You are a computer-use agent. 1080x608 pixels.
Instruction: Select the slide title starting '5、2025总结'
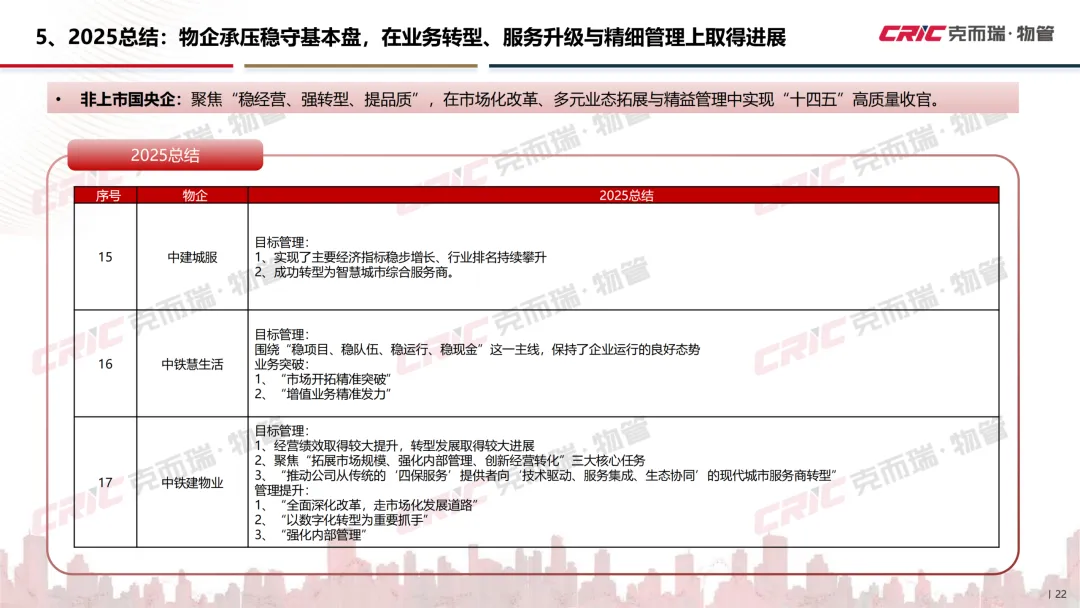[x=411, y=37]
